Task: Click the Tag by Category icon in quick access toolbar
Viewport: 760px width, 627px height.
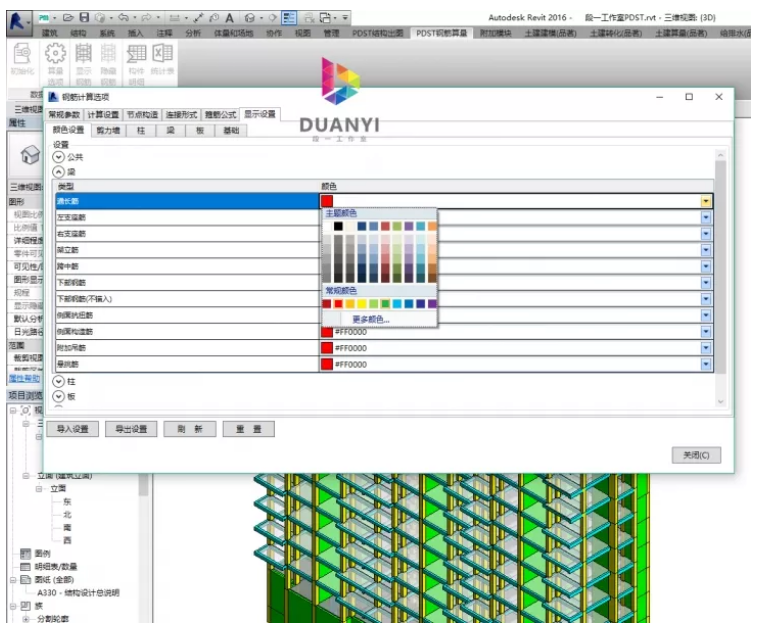Action: (x=214, y=18)
